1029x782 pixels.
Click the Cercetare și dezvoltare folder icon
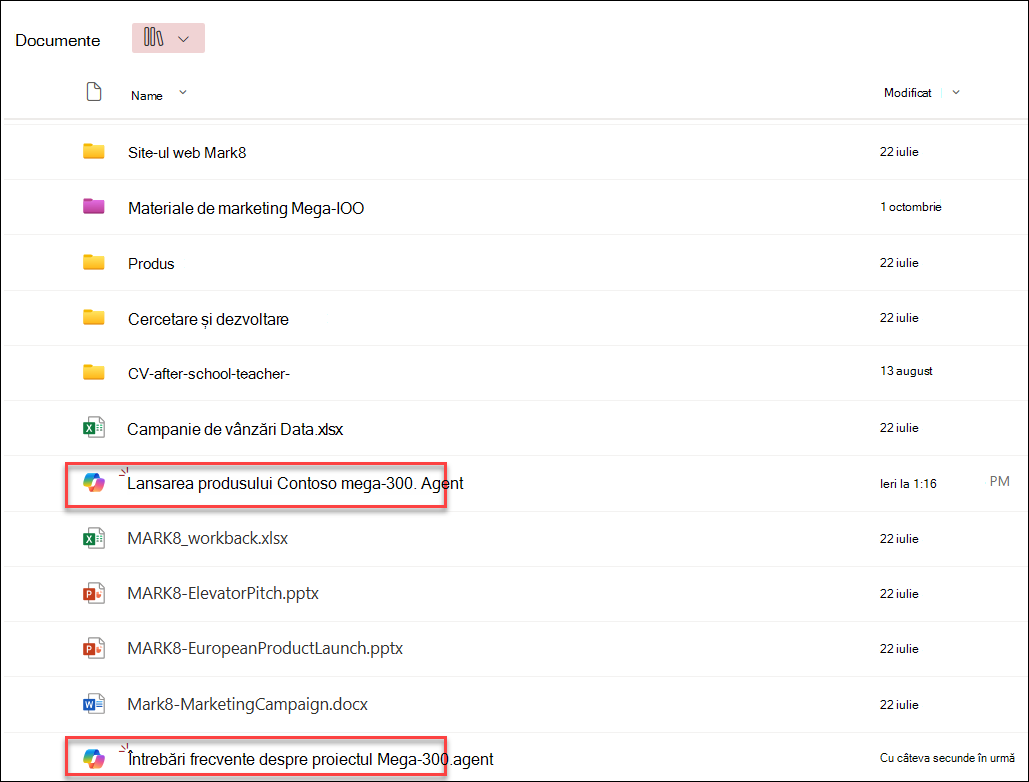pos(94,318)
